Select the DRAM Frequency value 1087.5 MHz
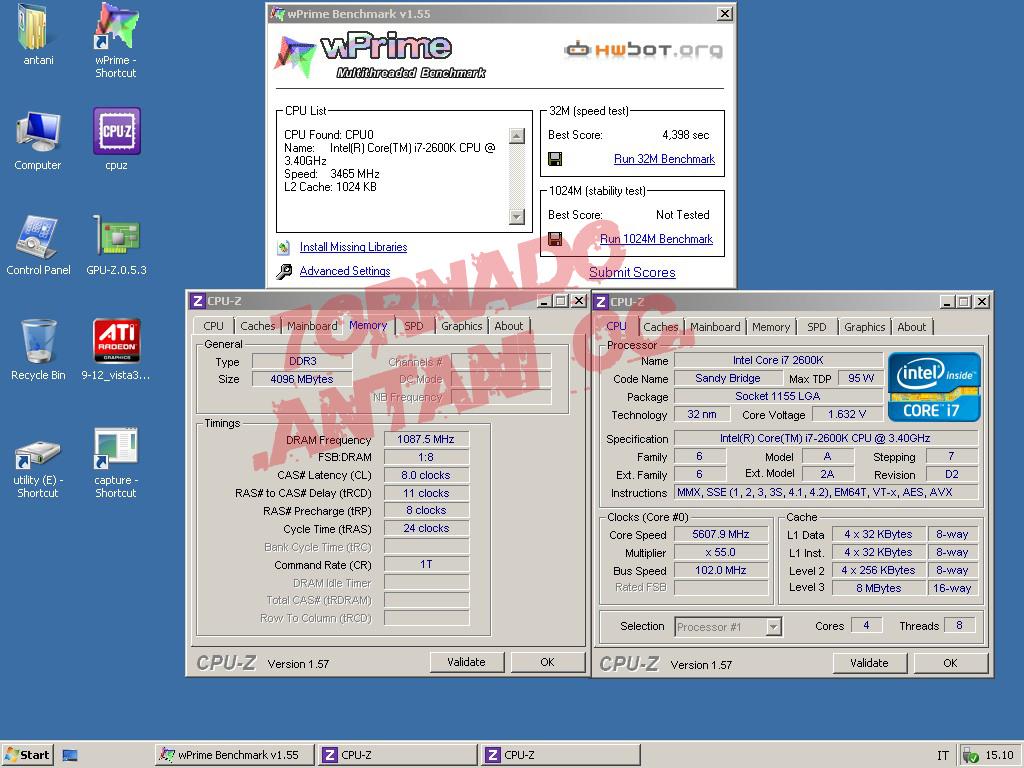1024x768 pixels. click(x=426, y=440)
